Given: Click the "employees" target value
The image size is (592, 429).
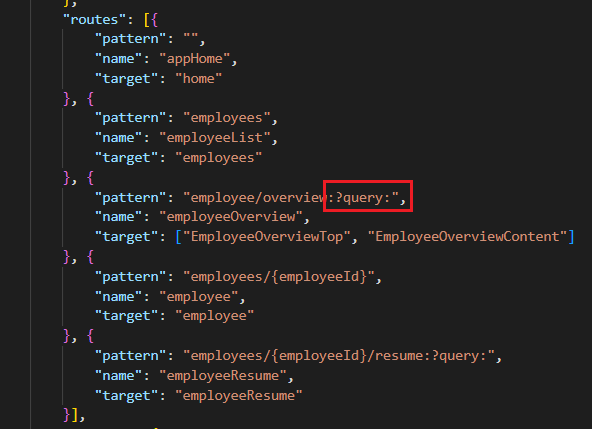Looking at the screenshot, I should click(x=219, y=158).
